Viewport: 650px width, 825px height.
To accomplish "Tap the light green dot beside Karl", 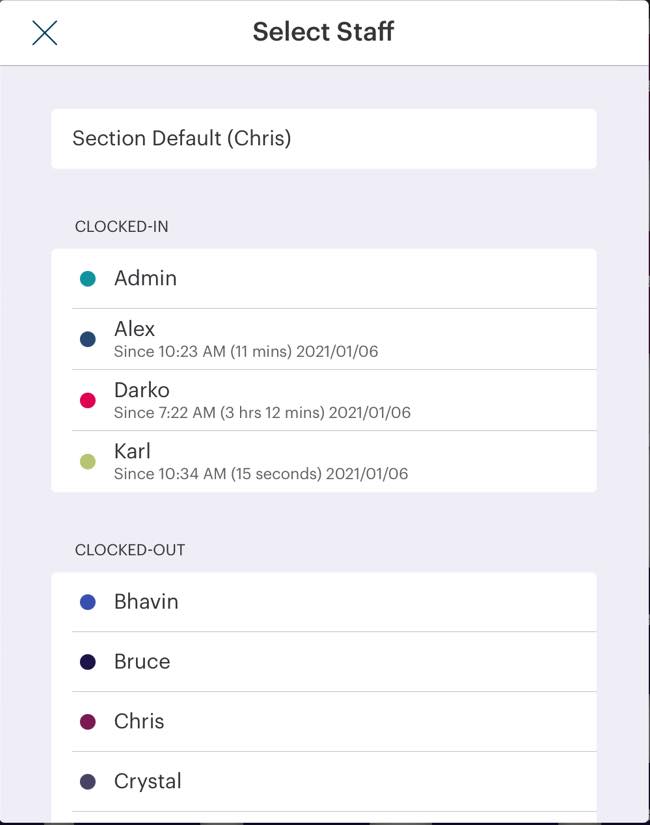I will 88,461.
